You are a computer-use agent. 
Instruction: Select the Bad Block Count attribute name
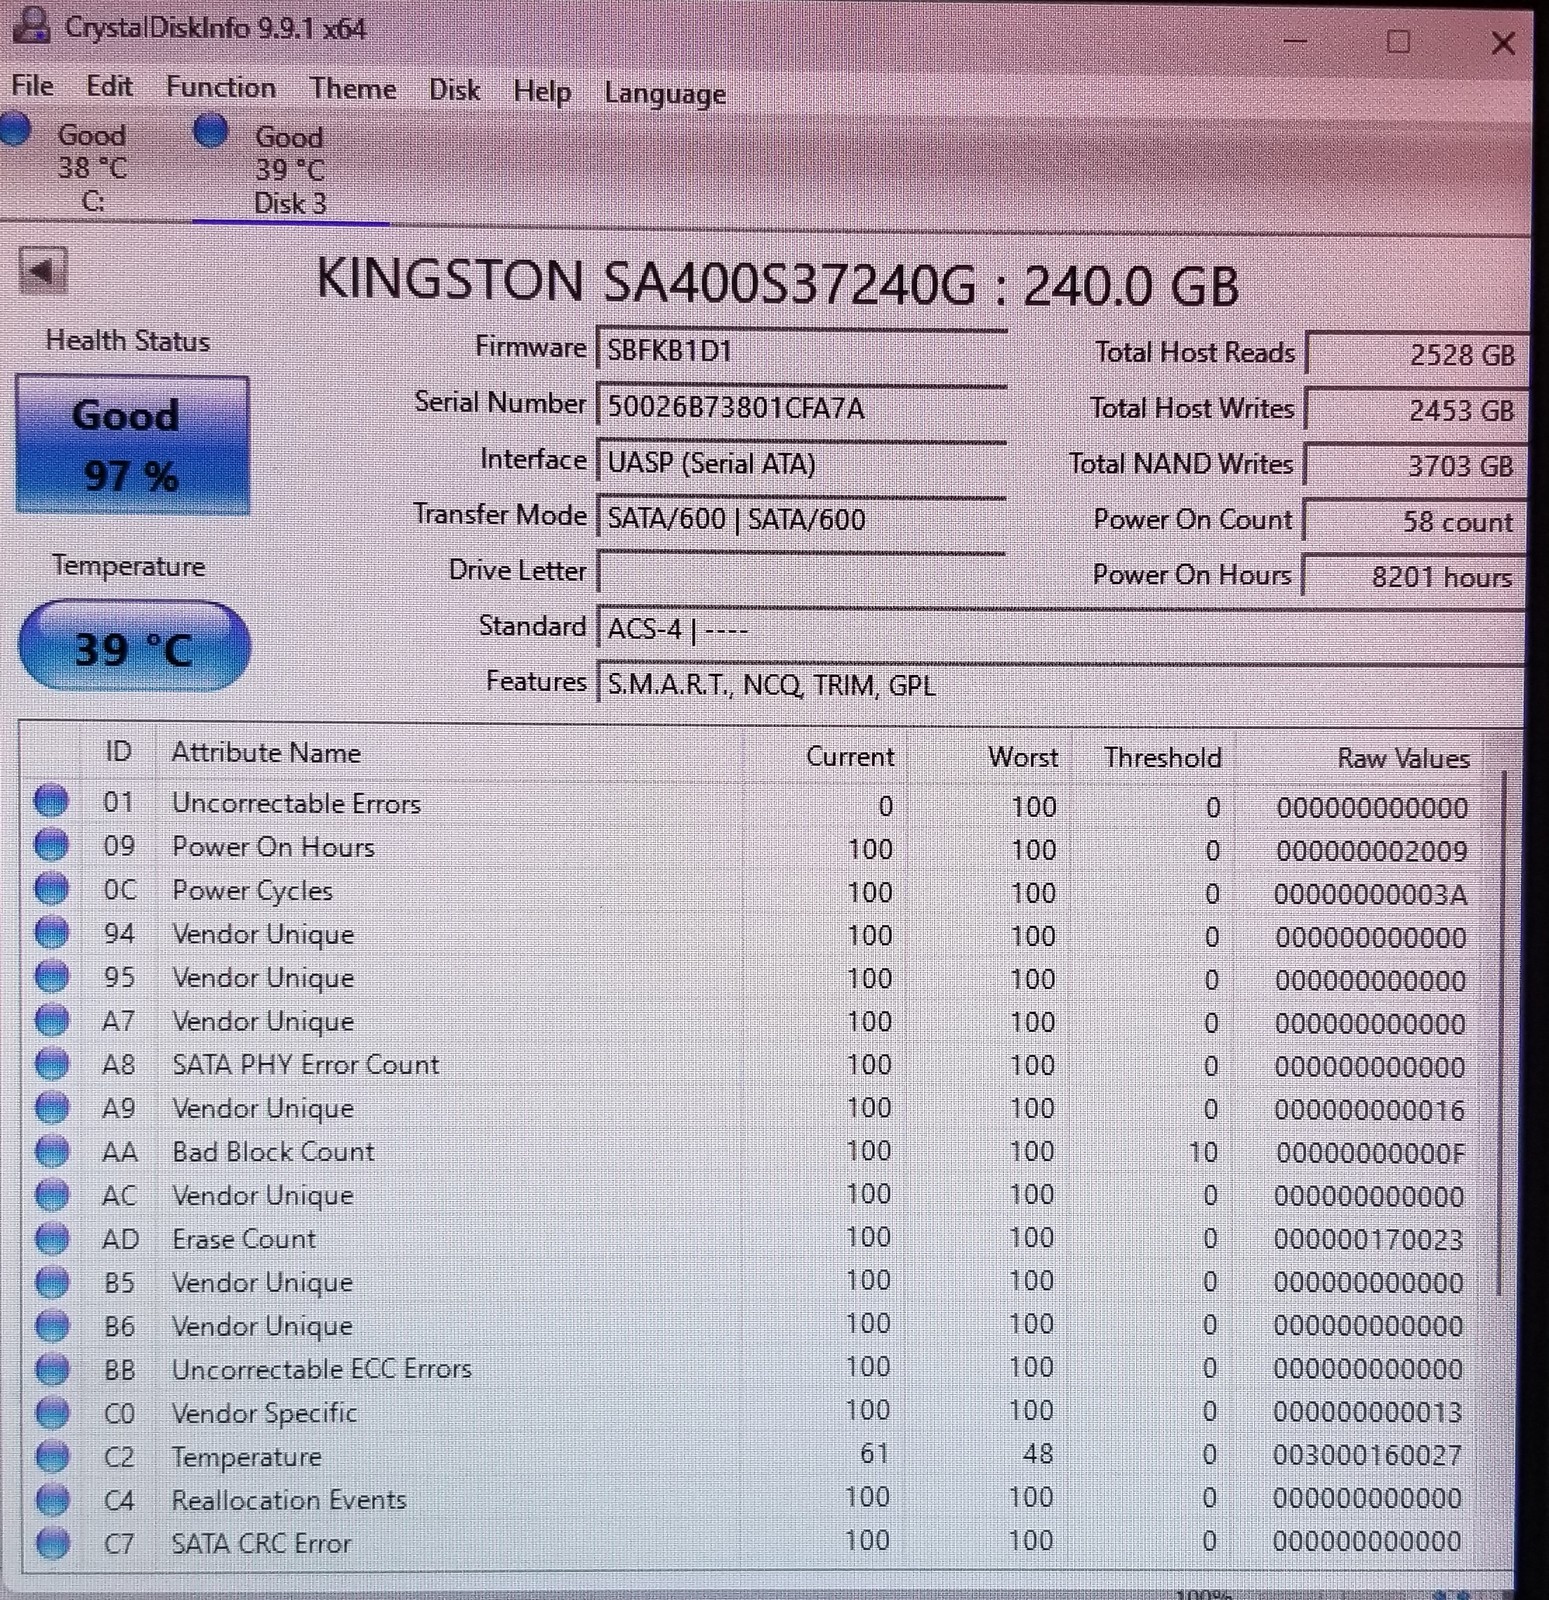pyautogui.click(x=273, y=1152)
